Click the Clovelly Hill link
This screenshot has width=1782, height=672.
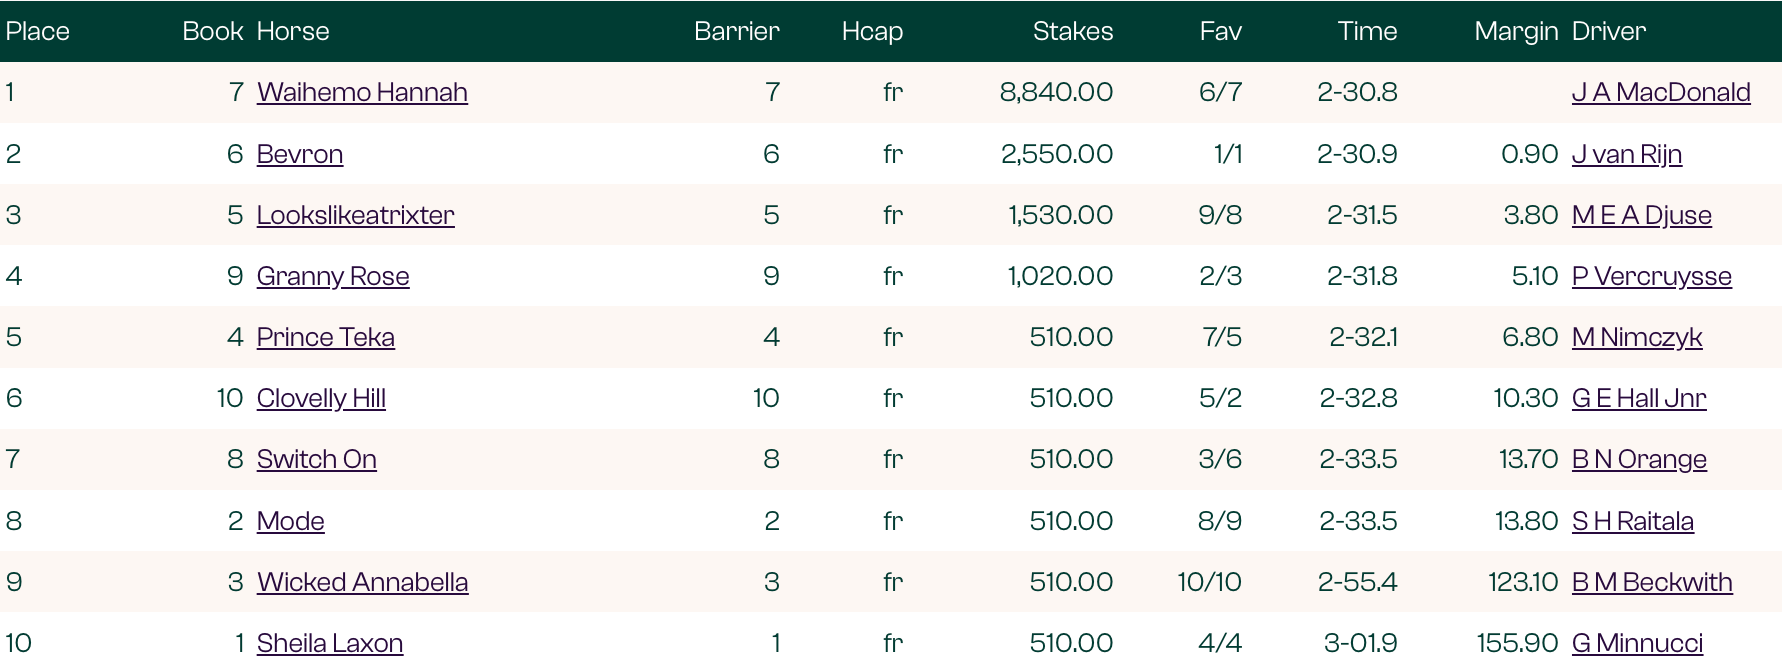pos(321,398)
